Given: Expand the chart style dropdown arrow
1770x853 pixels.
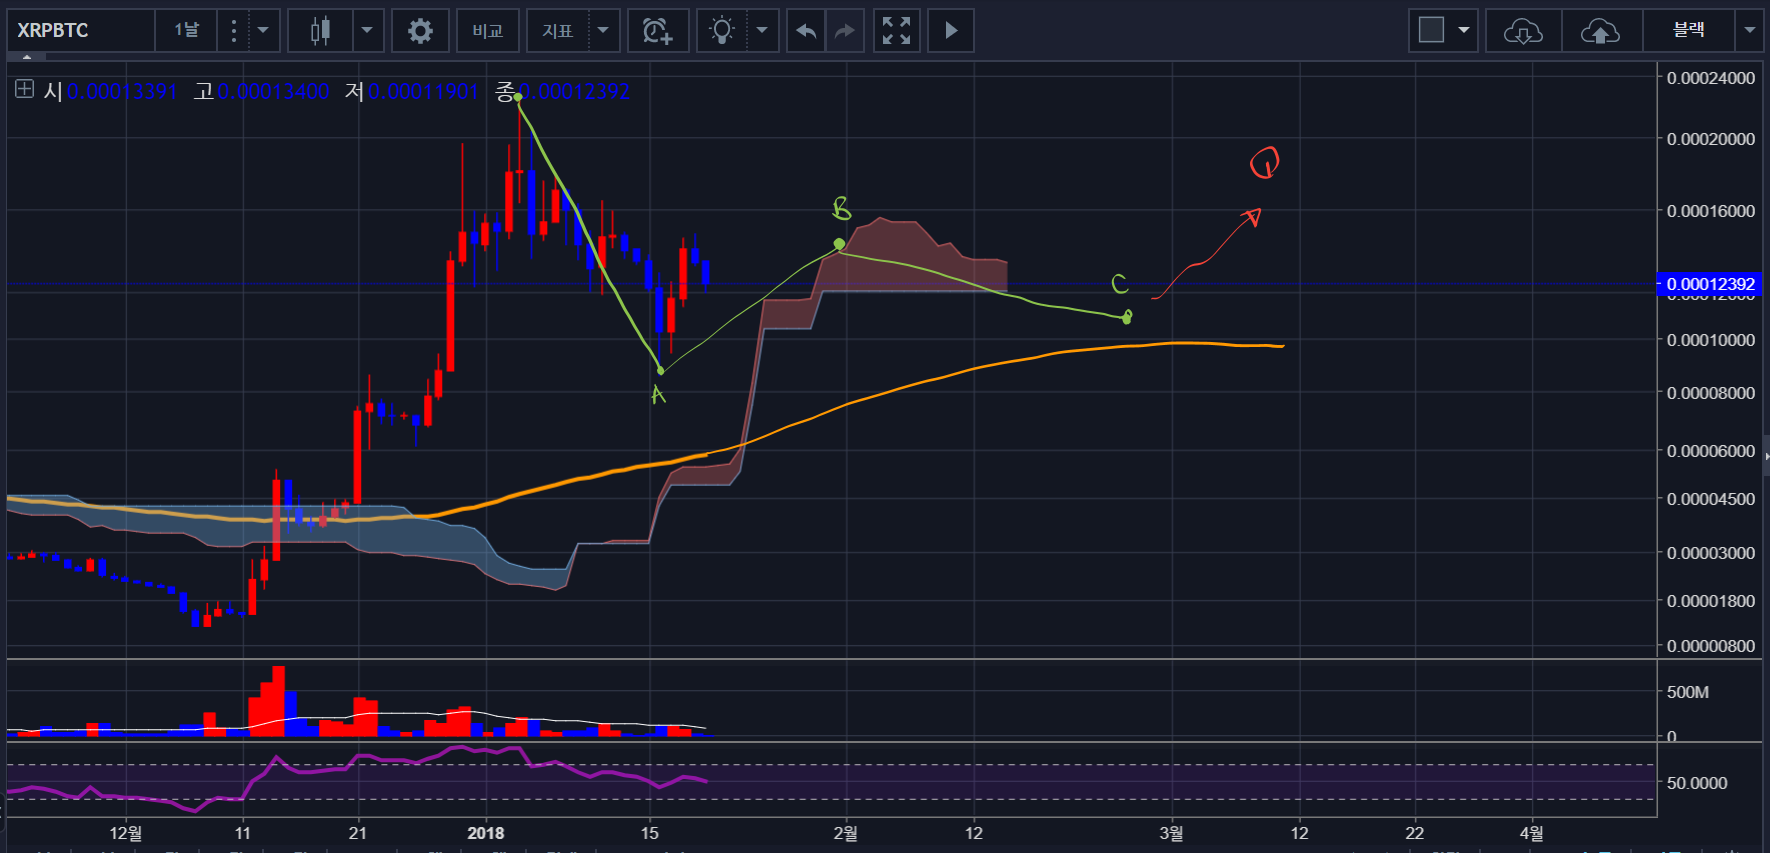Looking at the screenshot, I should pyautogui.click(x=367, y=31).
